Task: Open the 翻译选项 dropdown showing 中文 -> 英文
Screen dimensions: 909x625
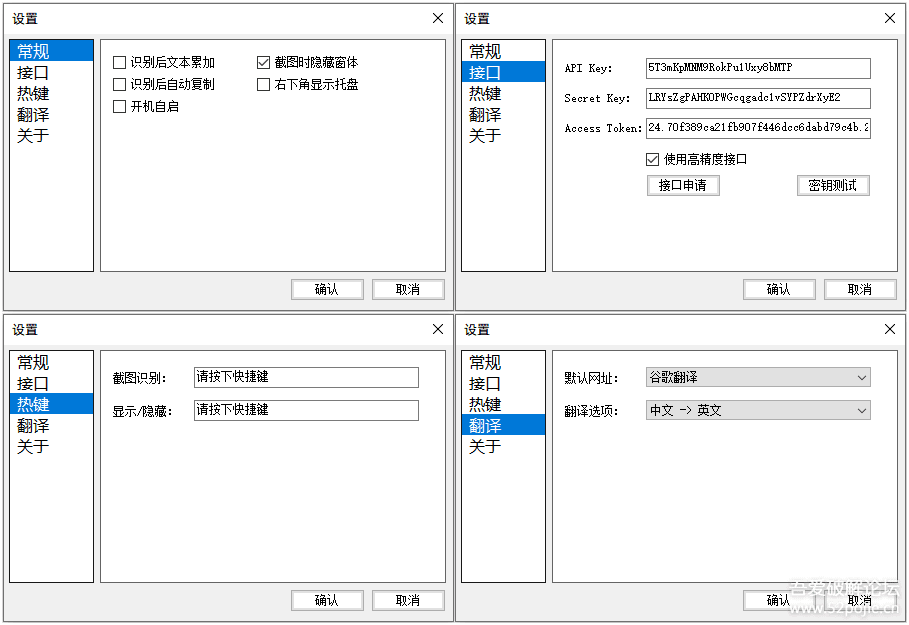Action: [758, 410]
